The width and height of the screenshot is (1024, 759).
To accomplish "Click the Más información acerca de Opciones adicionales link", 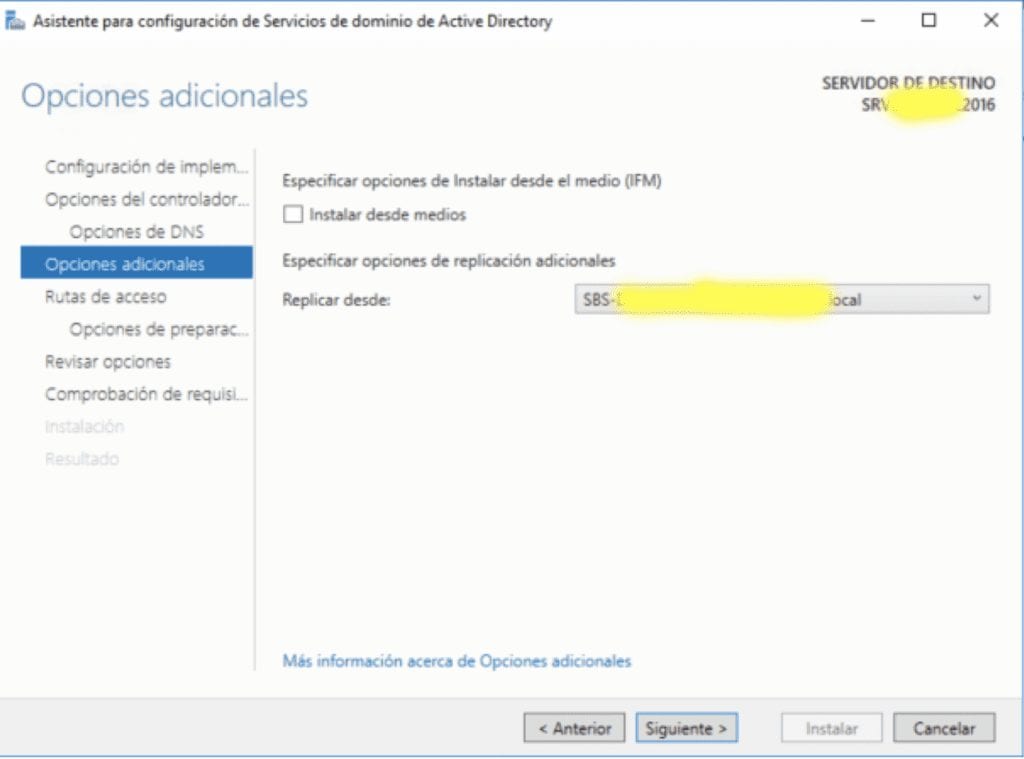I will 457,661.
